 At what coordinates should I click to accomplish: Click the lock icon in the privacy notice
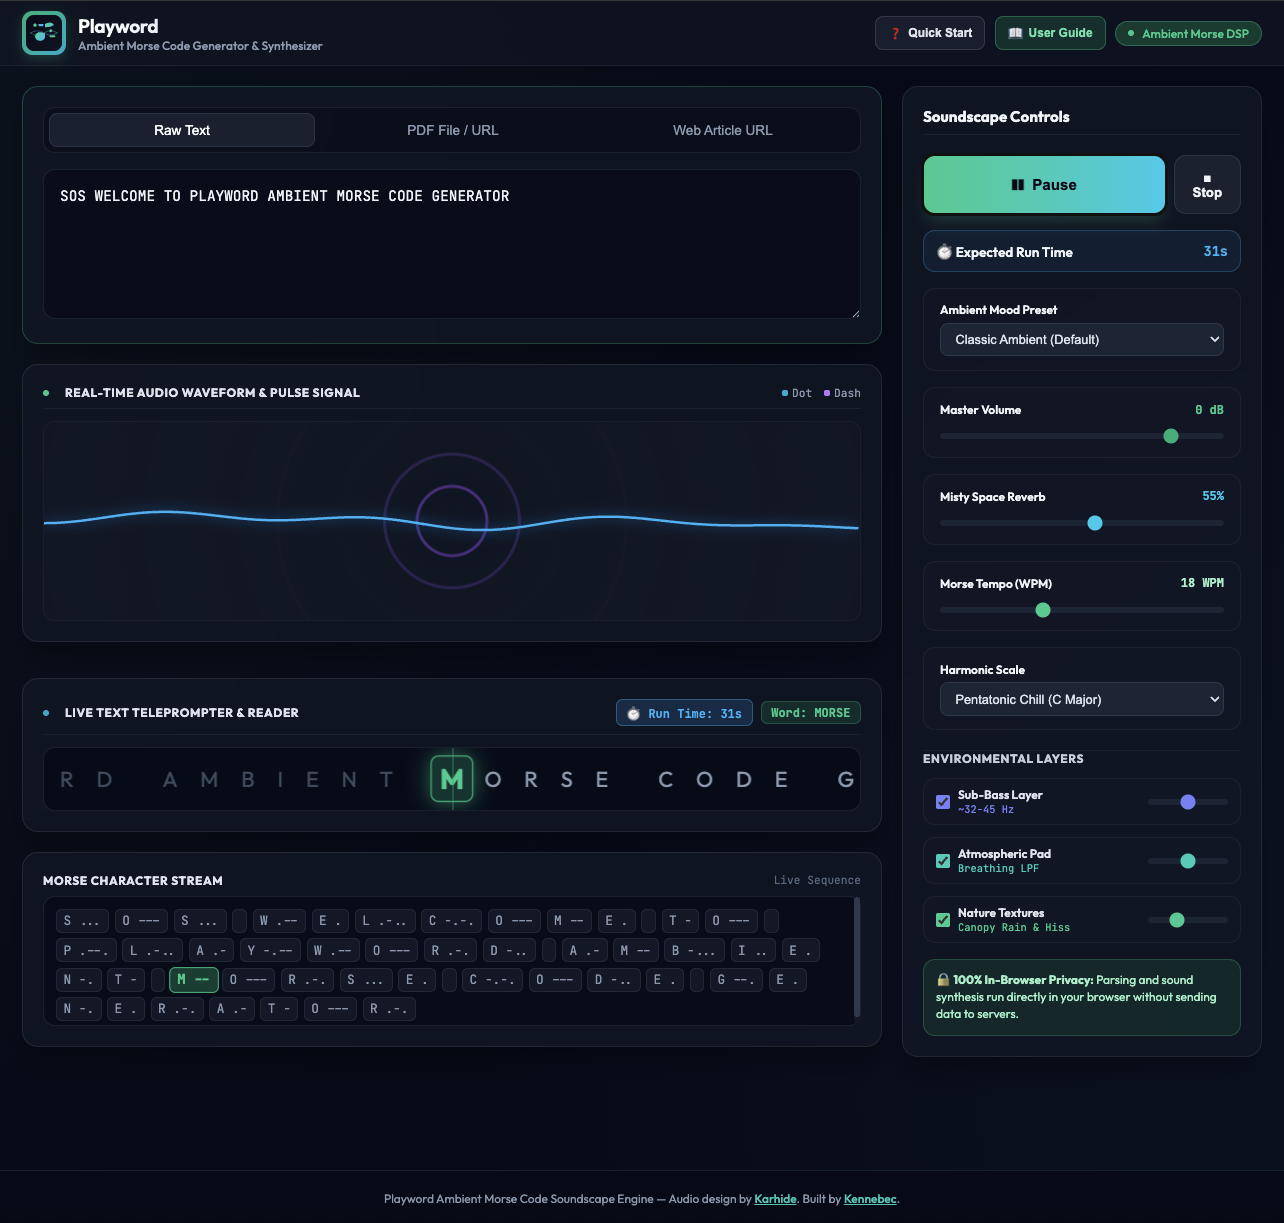943,980
